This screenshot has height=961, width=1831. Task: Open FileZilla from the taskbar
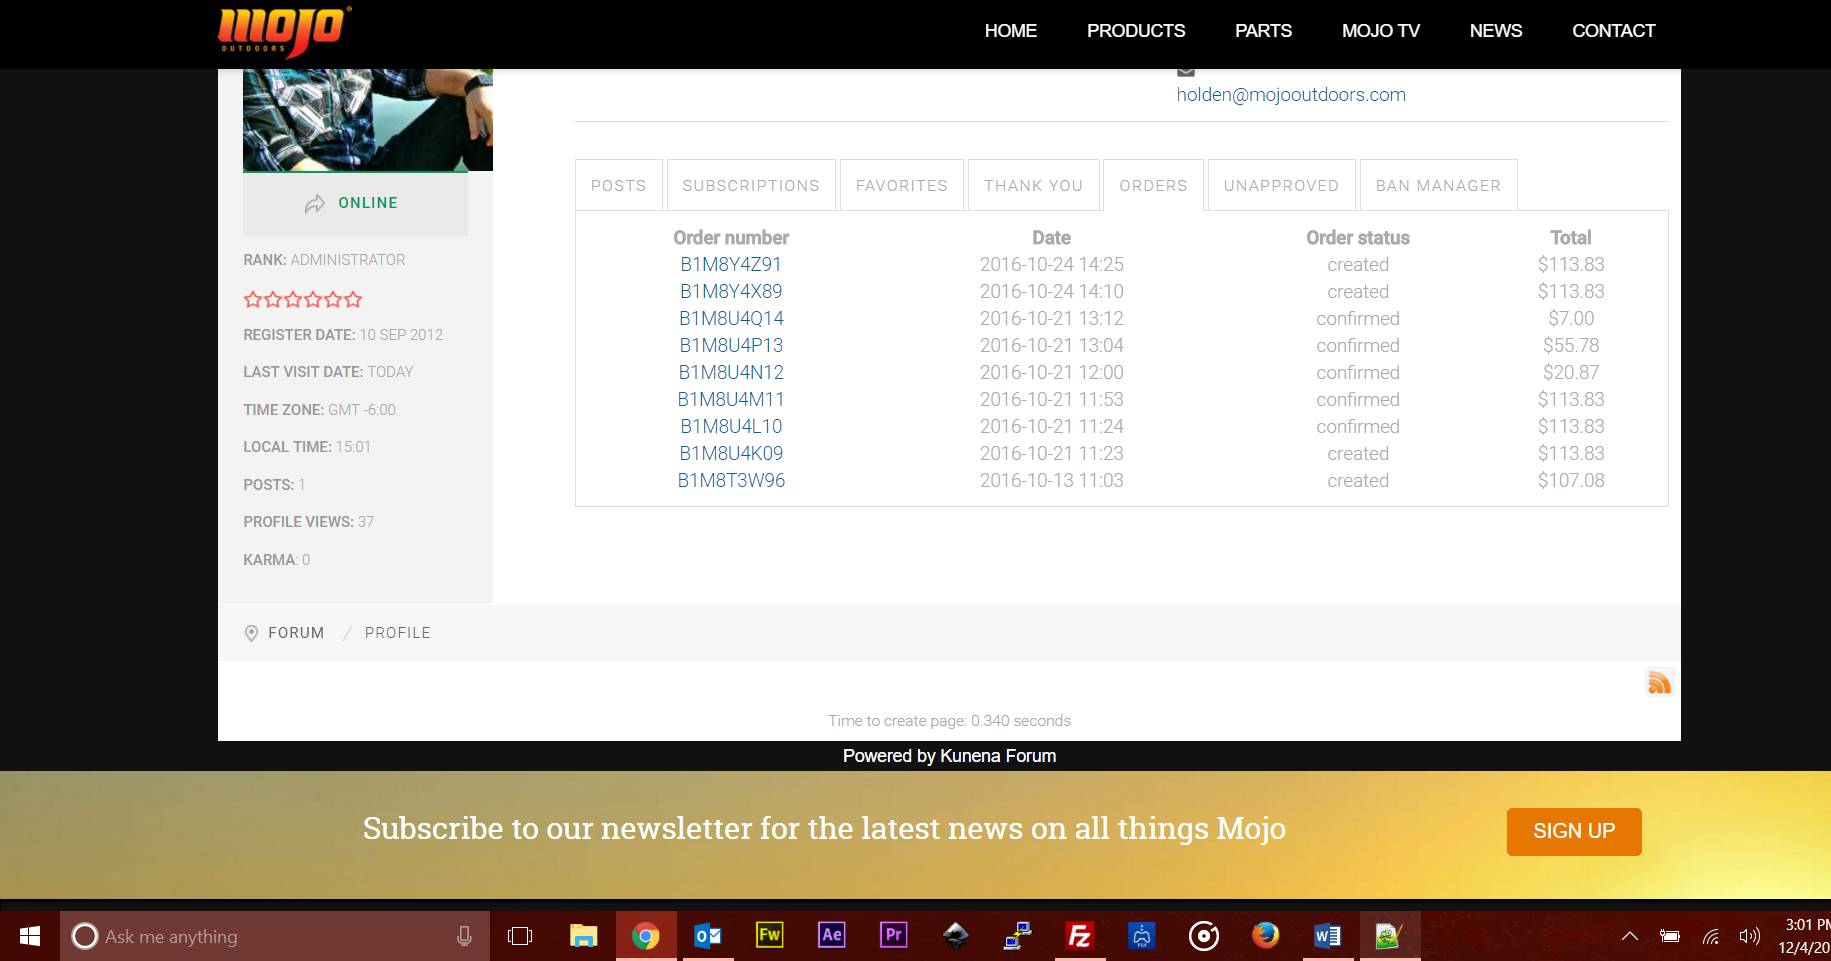tap(1080, 936)
